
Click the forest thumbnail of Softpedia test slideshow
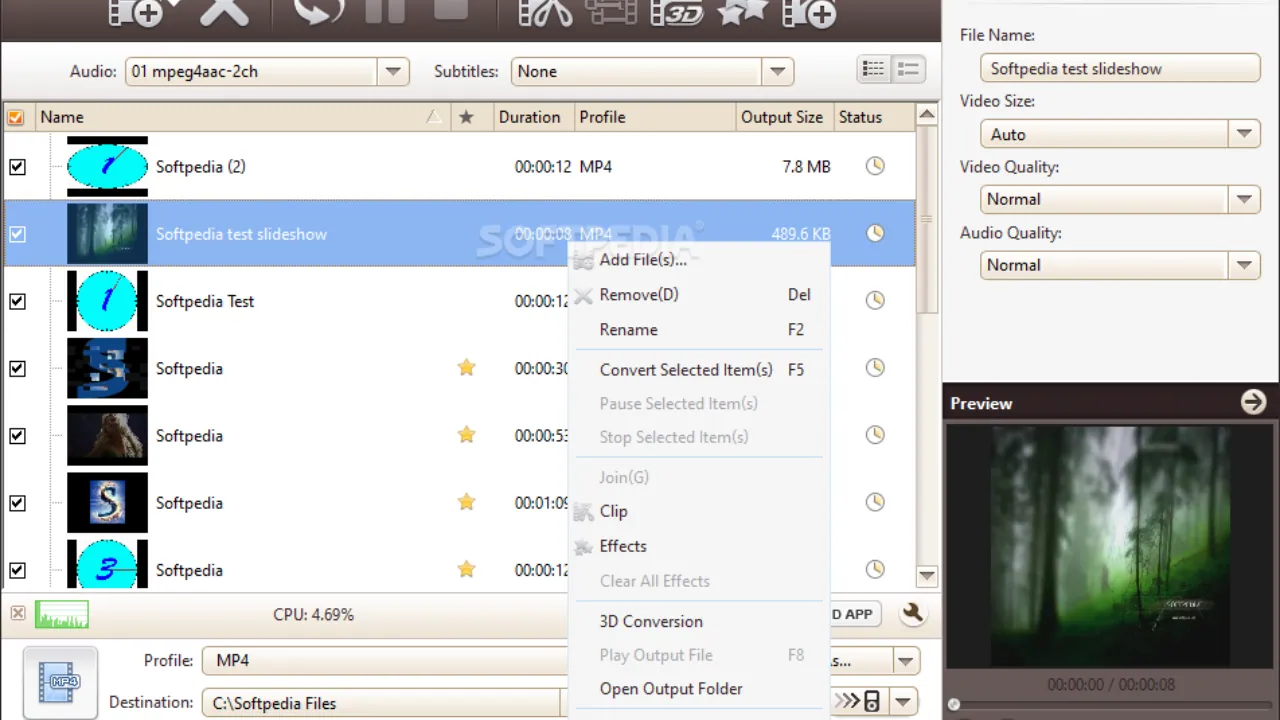click(107, 233)
